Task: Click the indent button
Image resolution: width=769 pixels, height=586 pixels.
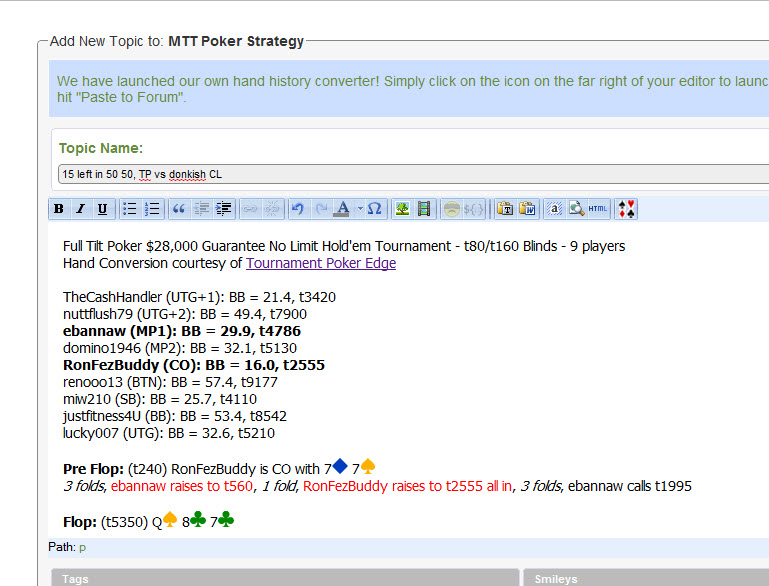Action: [224, 209]
